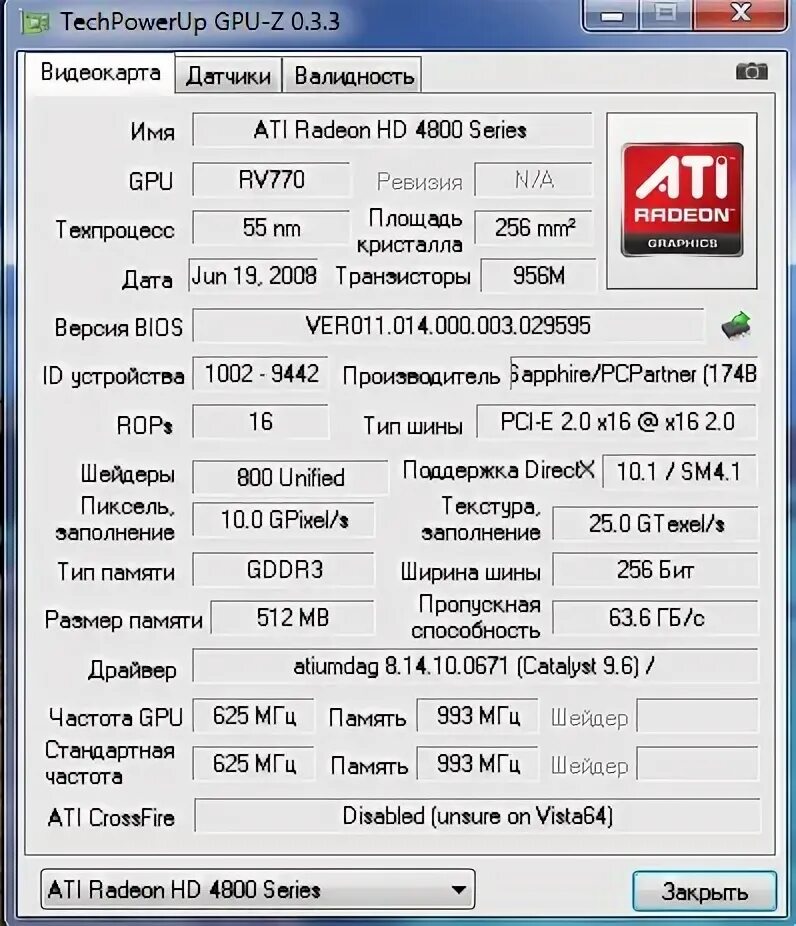Image resolution: width=796 pixels, height=926 pixels.
Task: Click the Тип шины field PCI-E 2.0
Action: (616, 422)
